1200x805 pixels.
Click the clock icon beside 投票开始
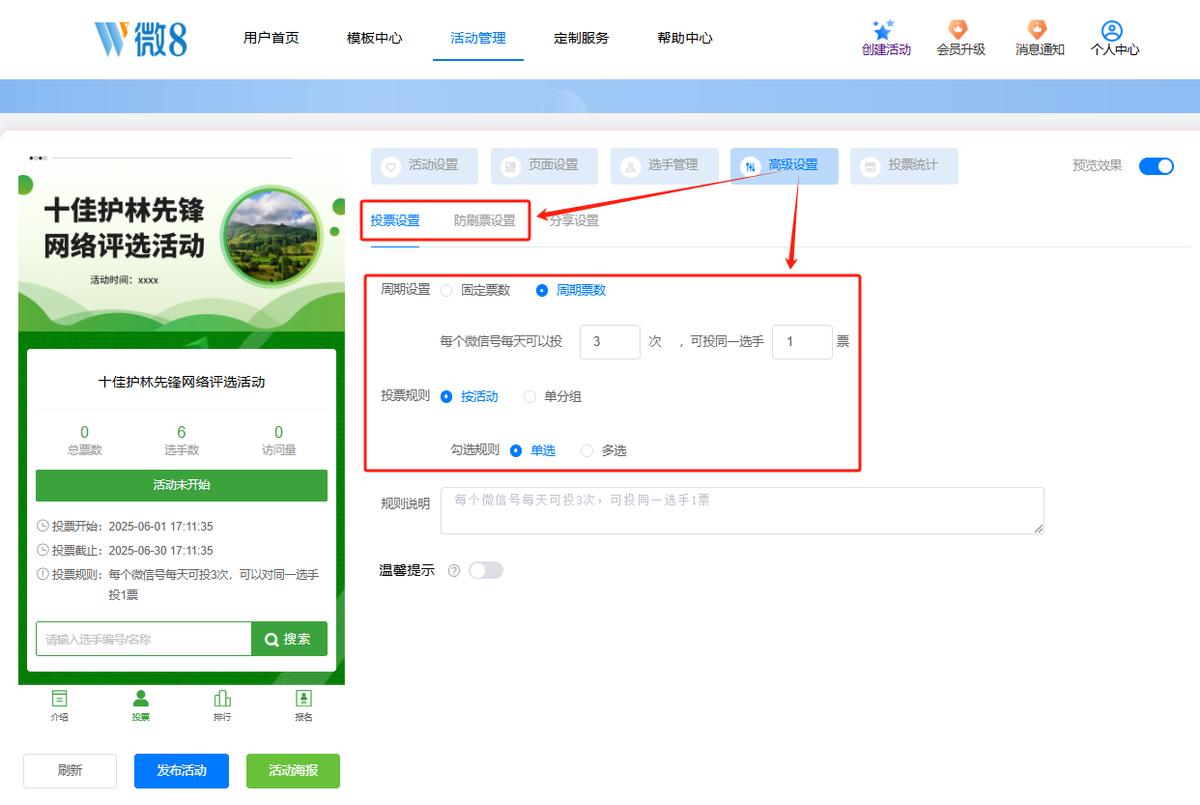click(x=42, y=526)
